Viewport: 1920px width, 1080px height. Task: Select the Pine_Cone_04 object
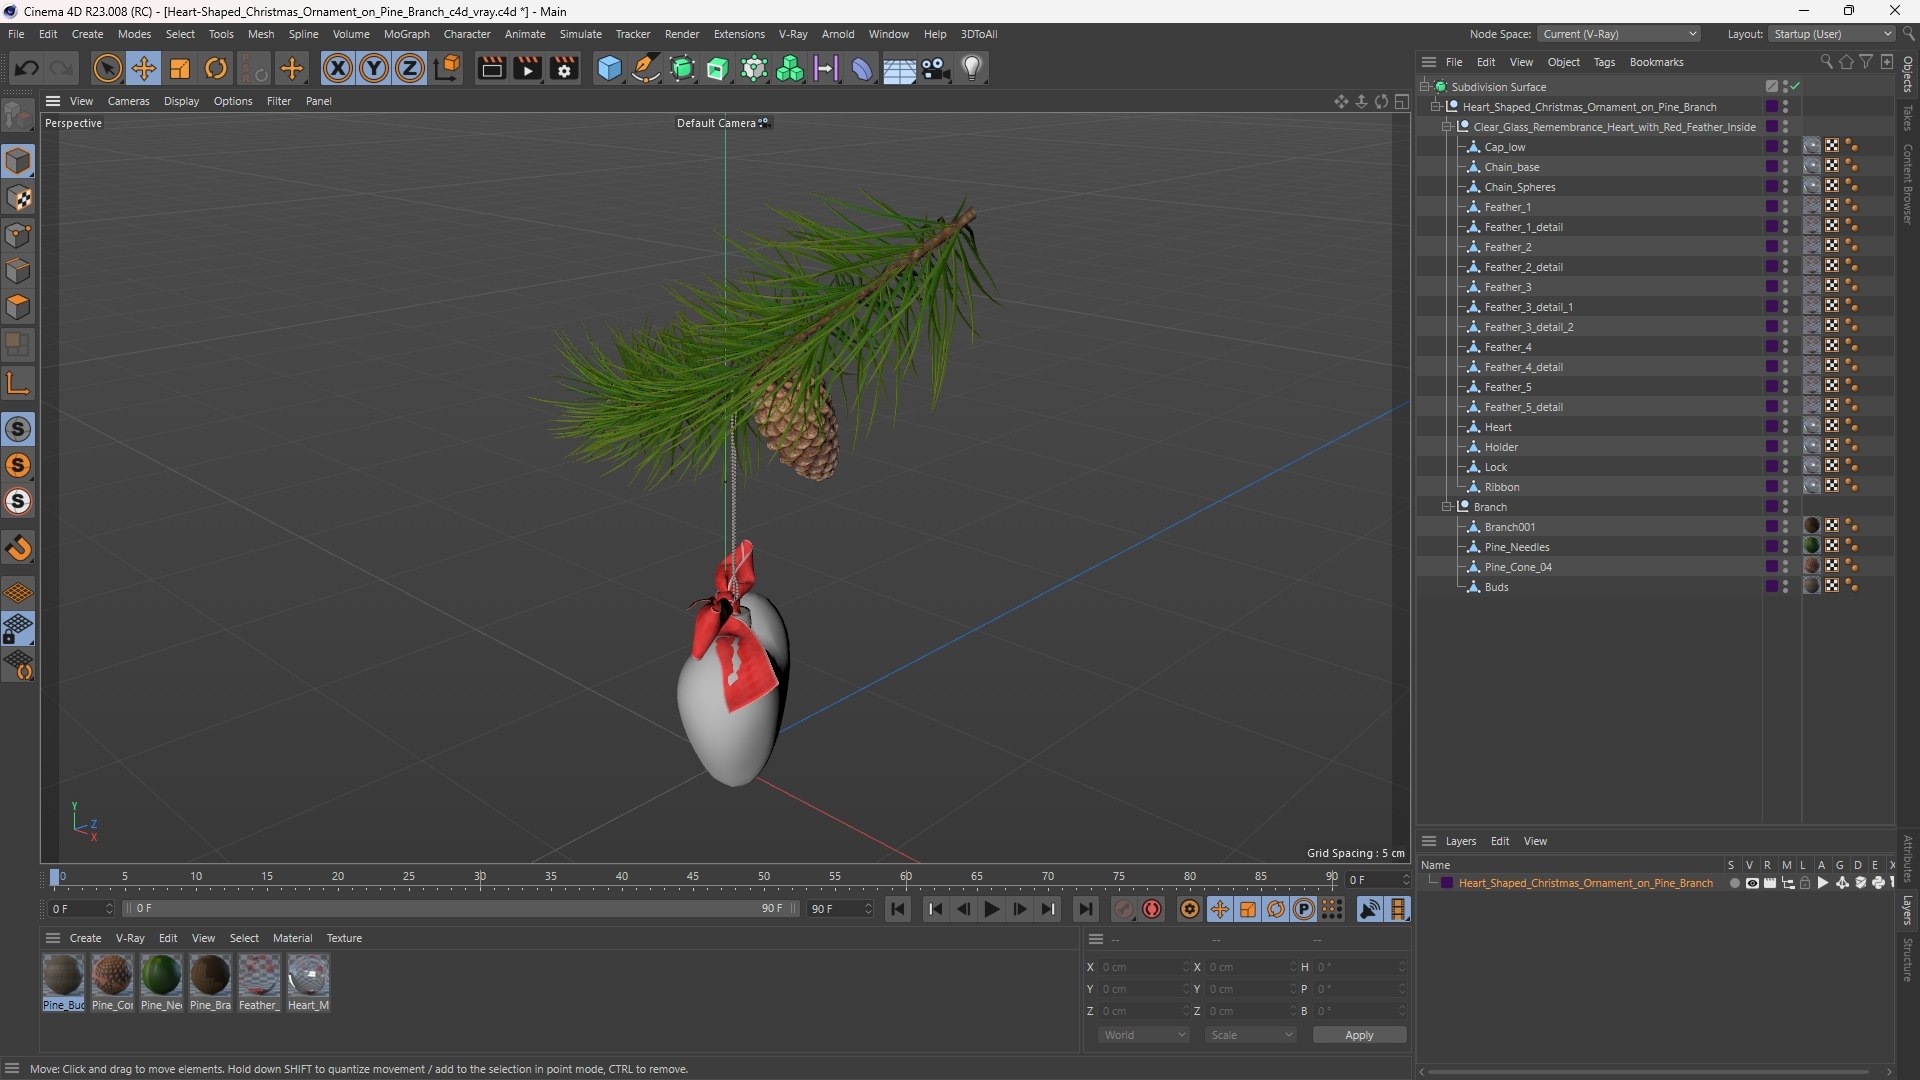pos(1518,567)
